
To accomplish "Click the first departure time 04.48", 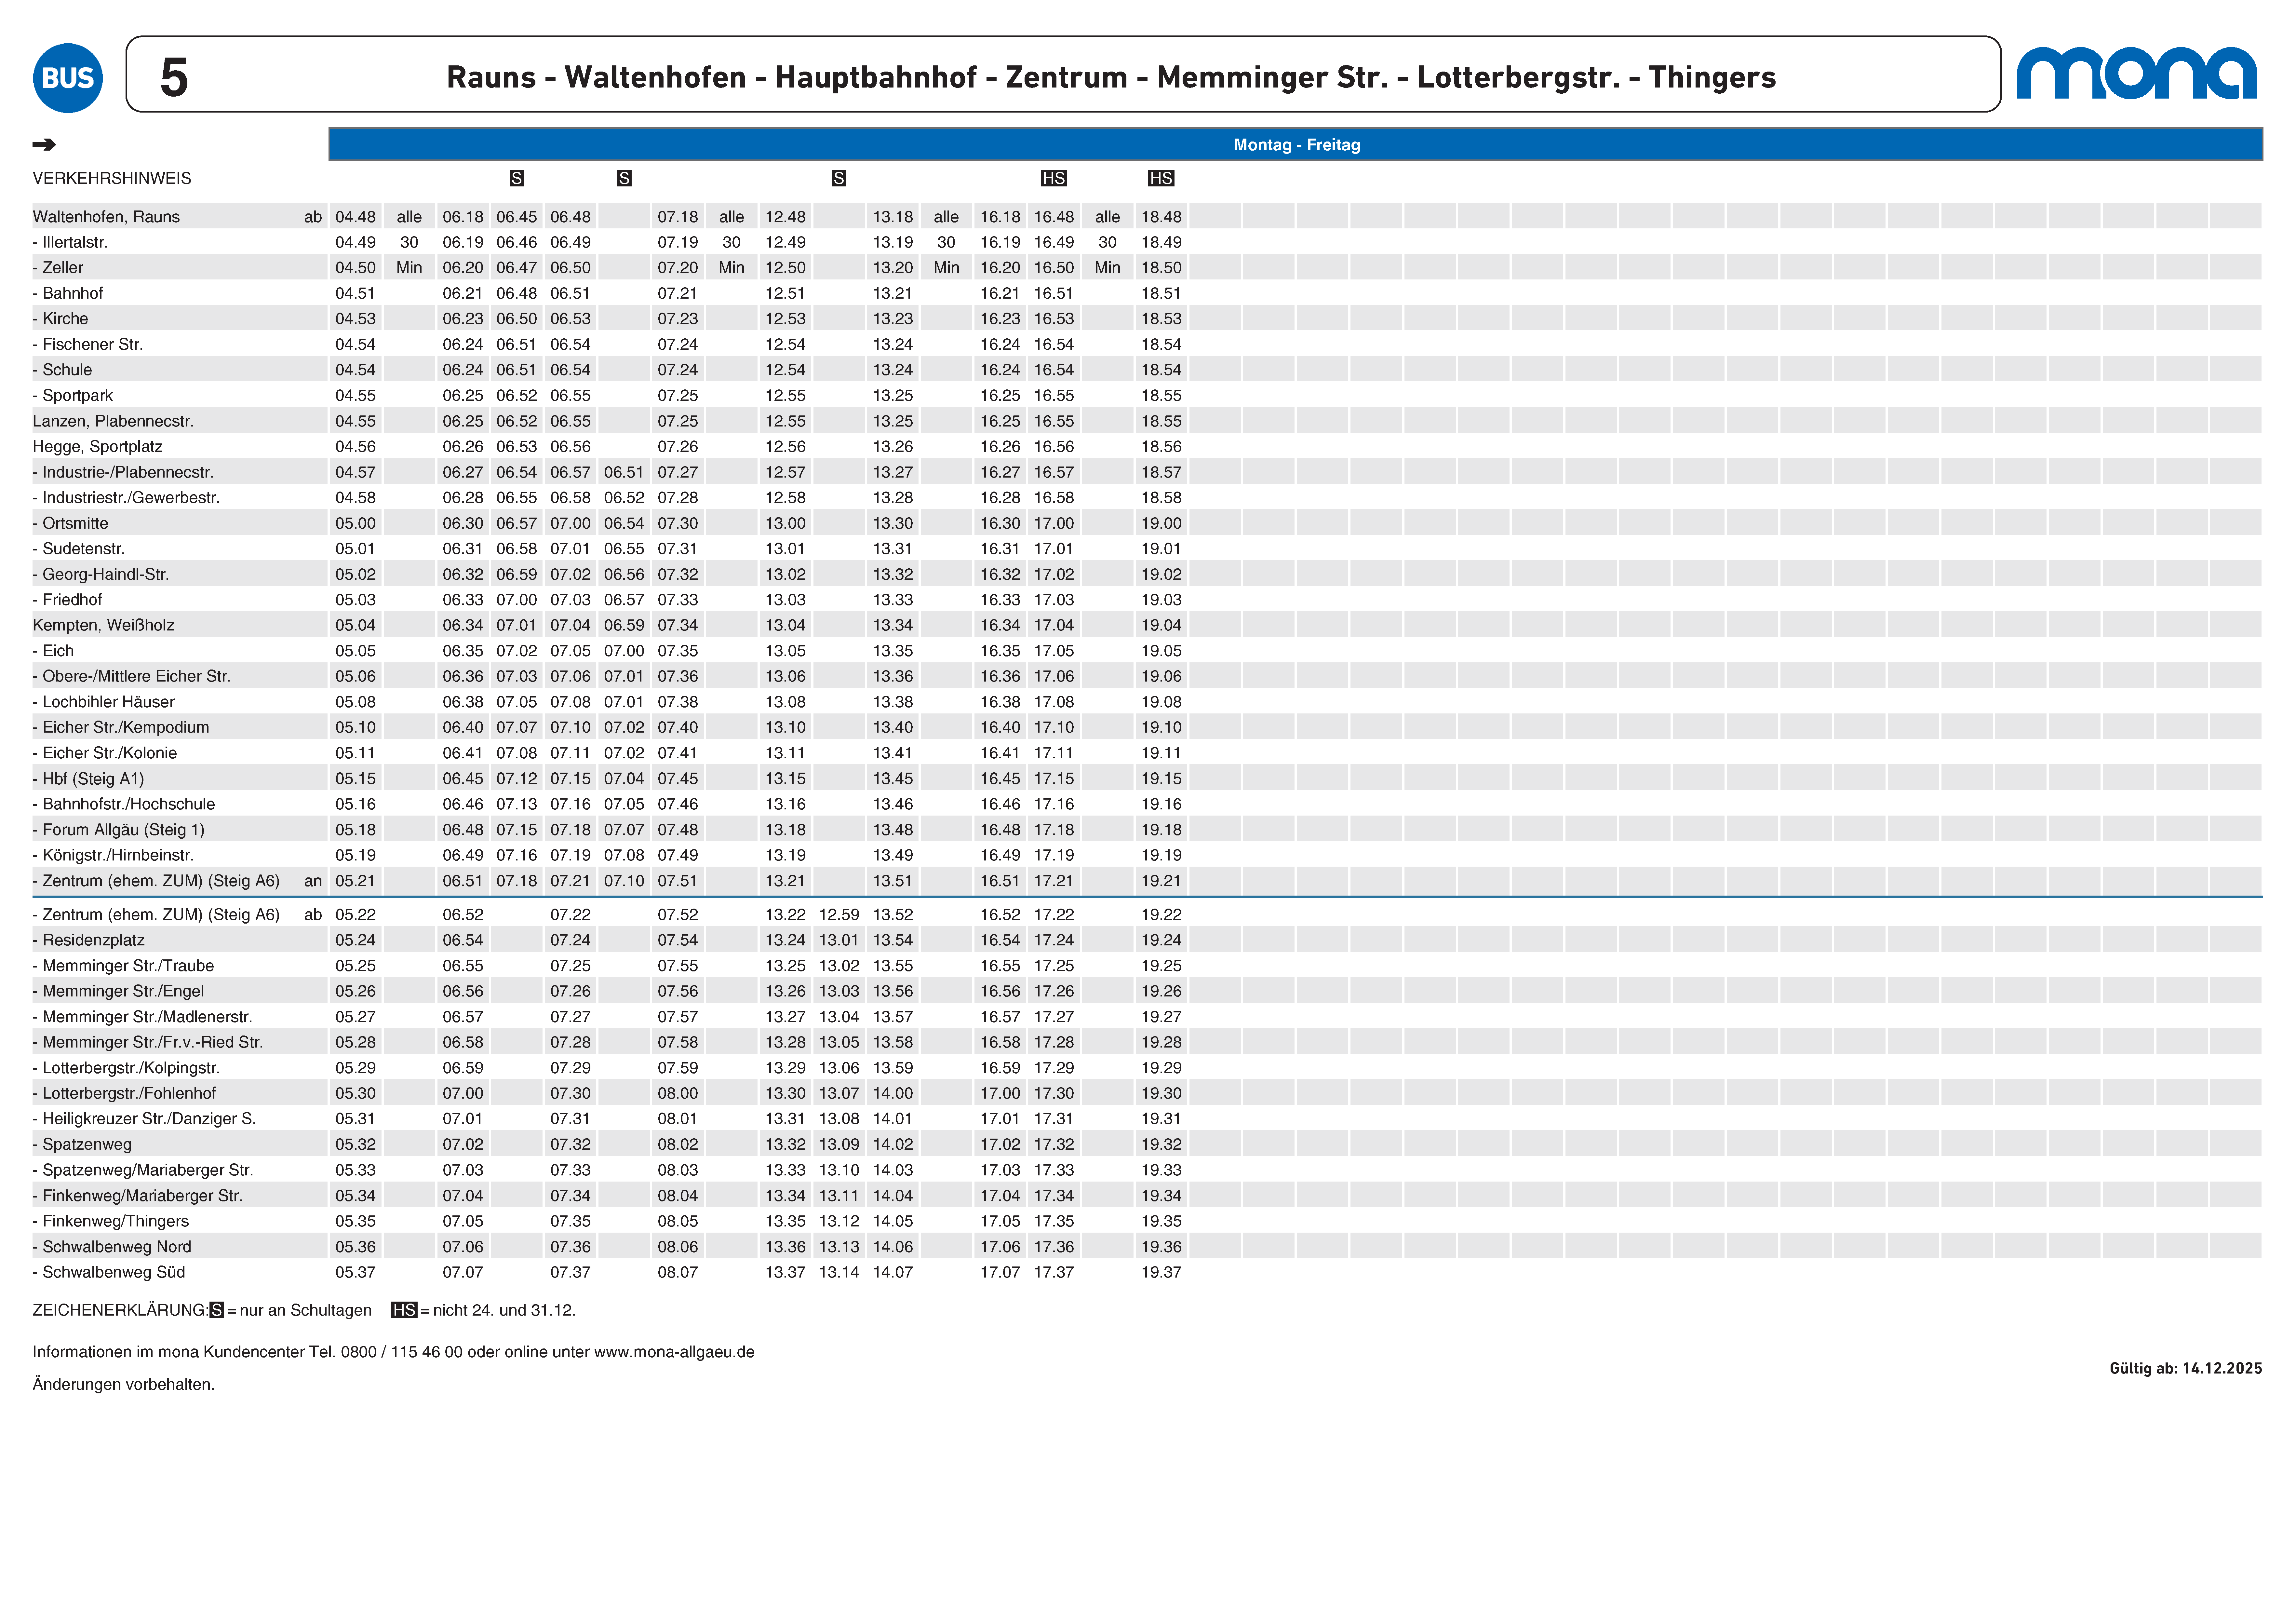I will pyautogui.click(x=355, y=217).
